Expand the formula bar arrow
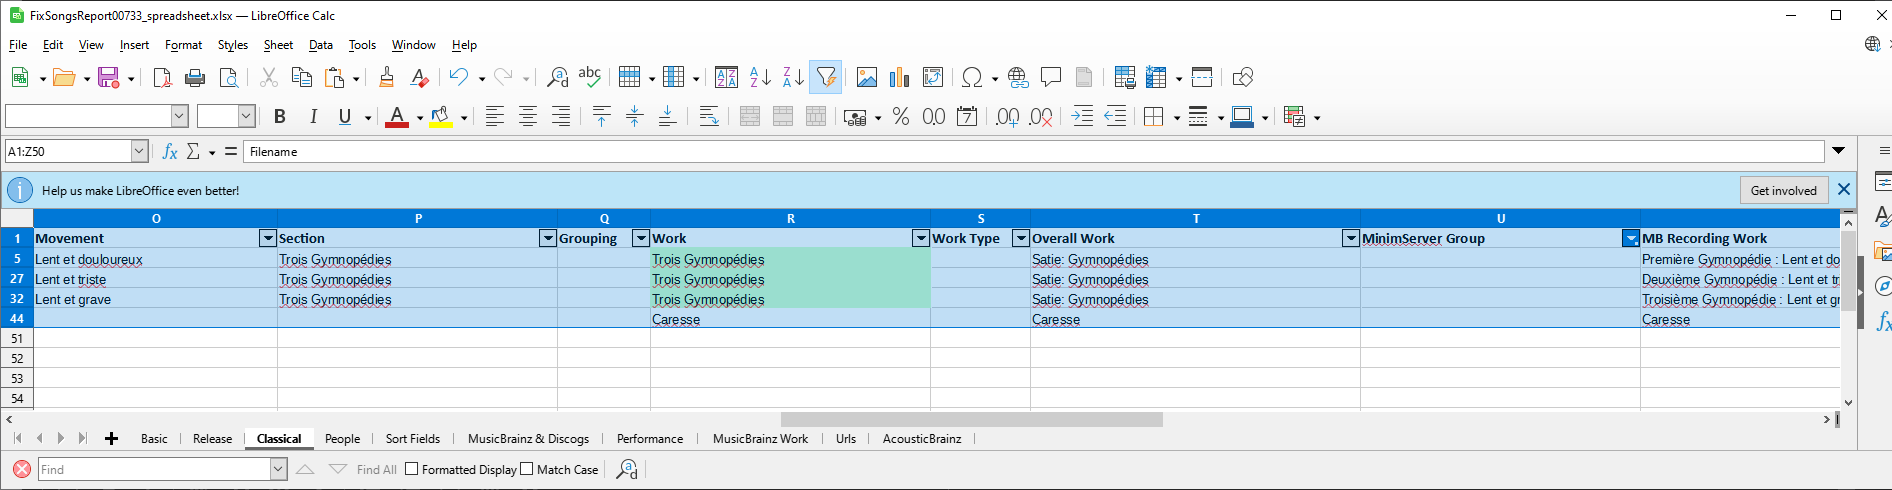Image resolution: width=1892 pixels, height=490 pixels. click(x=1838, y=151)
